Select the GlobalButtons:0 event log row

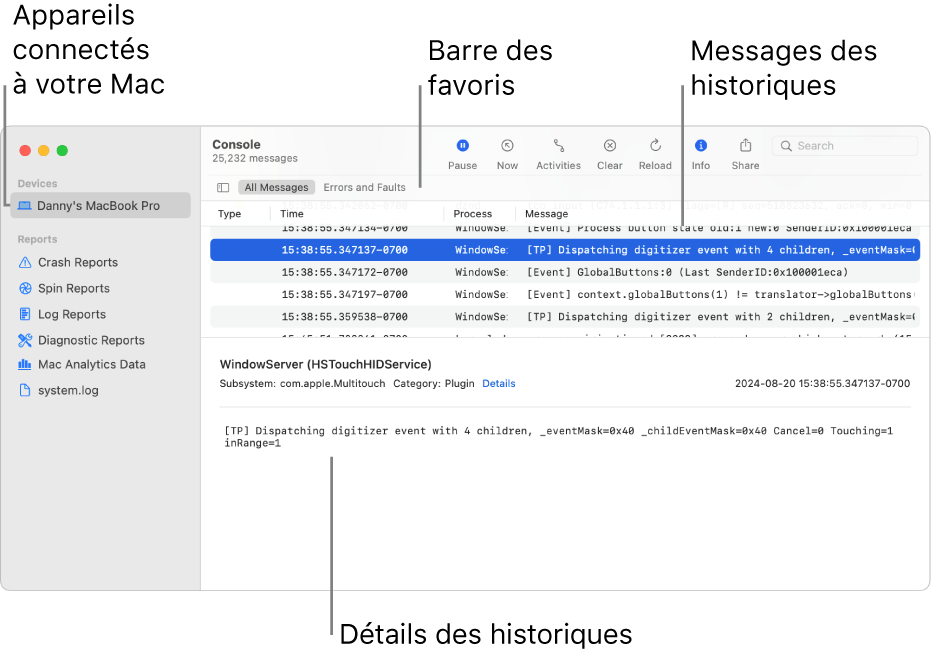click(x=565, y=272)
